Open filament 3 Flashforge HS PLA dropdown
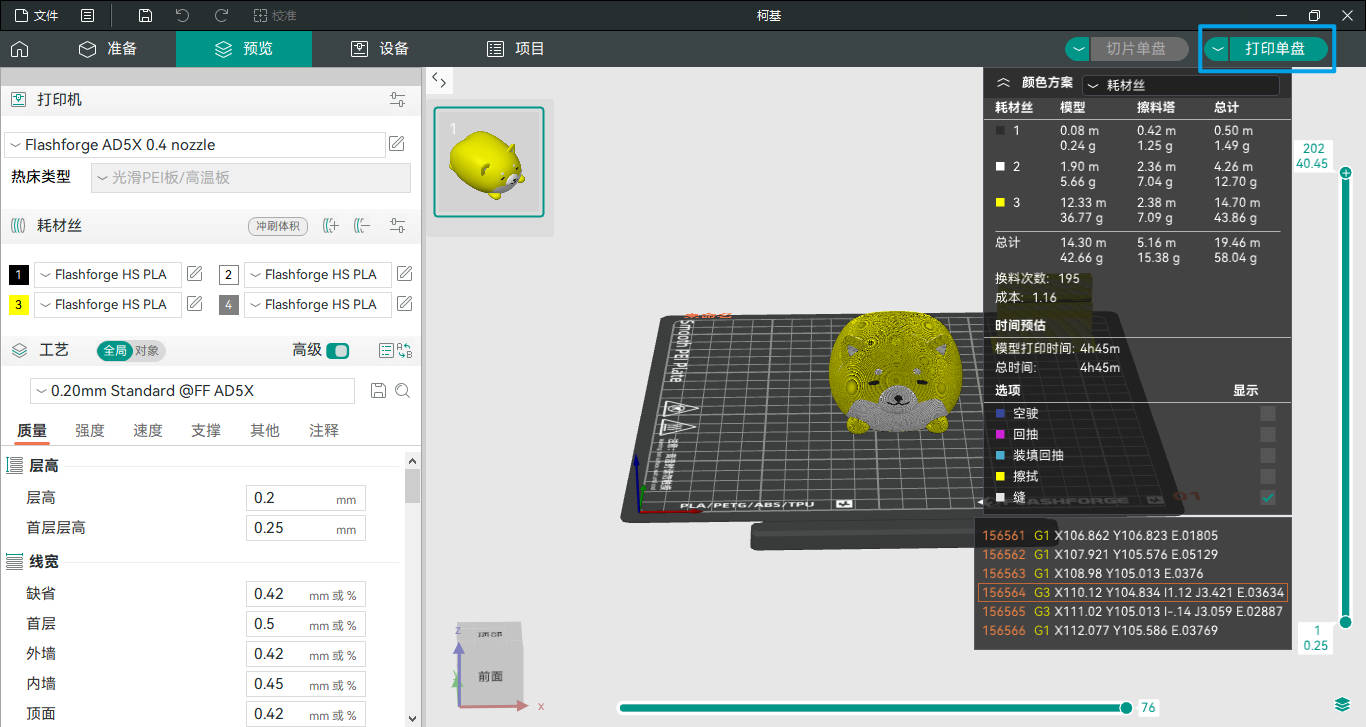 108,305
